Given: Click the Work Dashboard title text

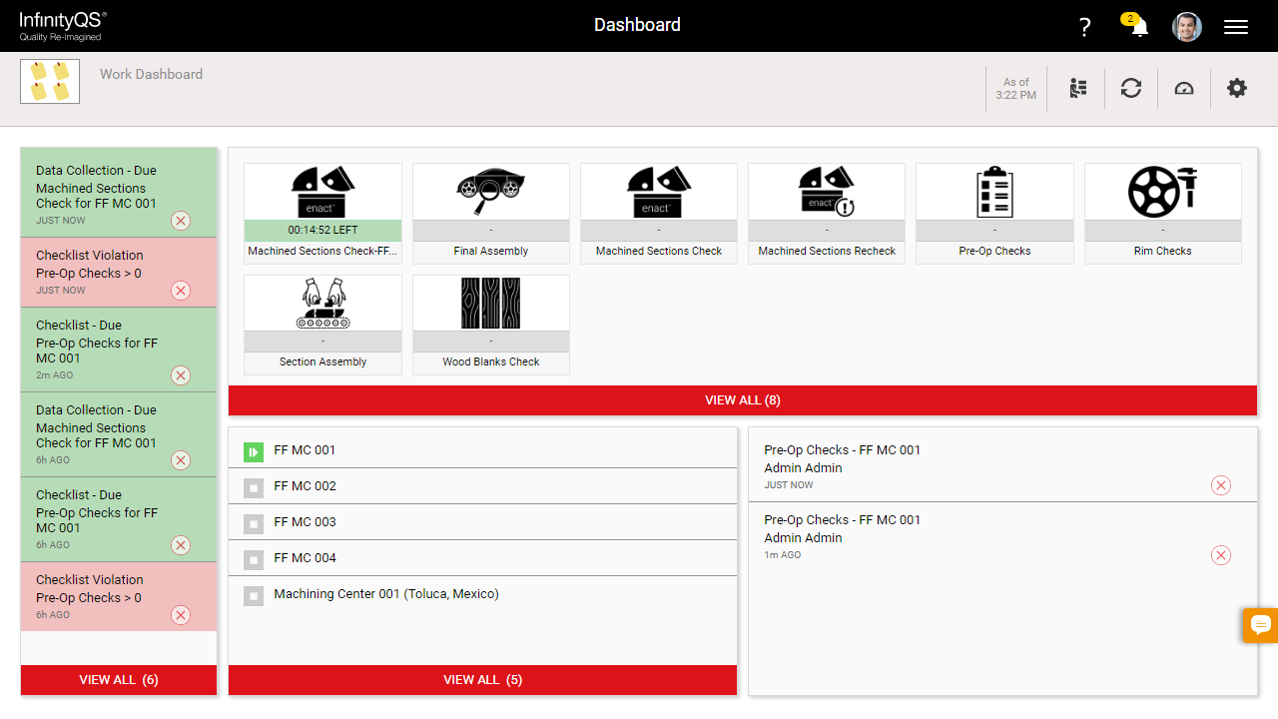Looking at the screenshot, I should [x=151, y=74].
